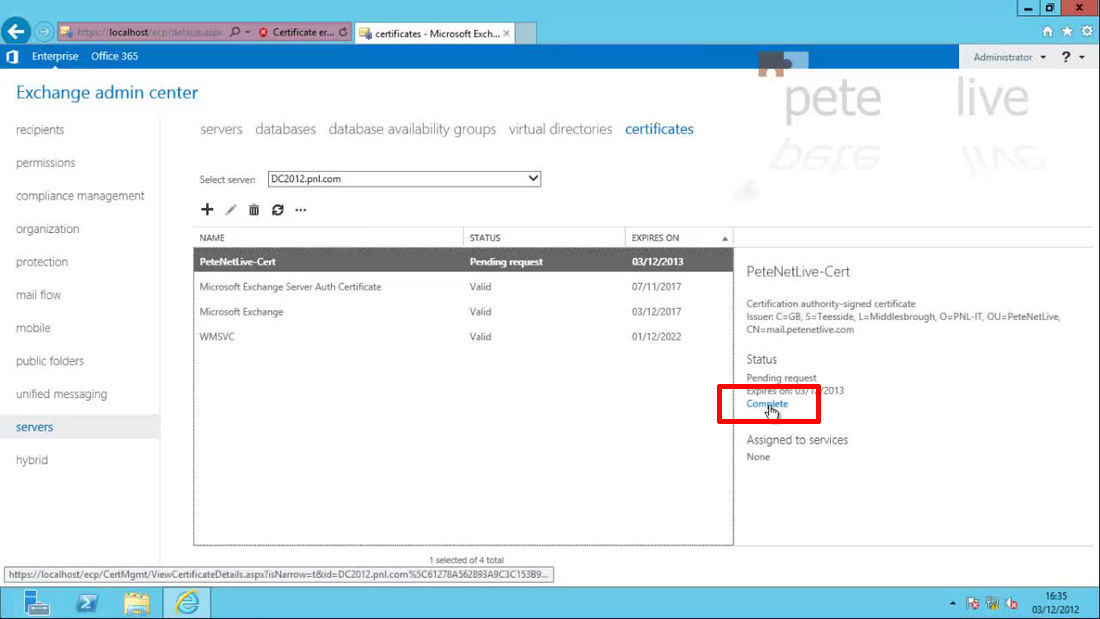The width and height of the screenshot is (1100, 619).
Task: Open the help question mark icon
Action: (x=1066, y=57)
